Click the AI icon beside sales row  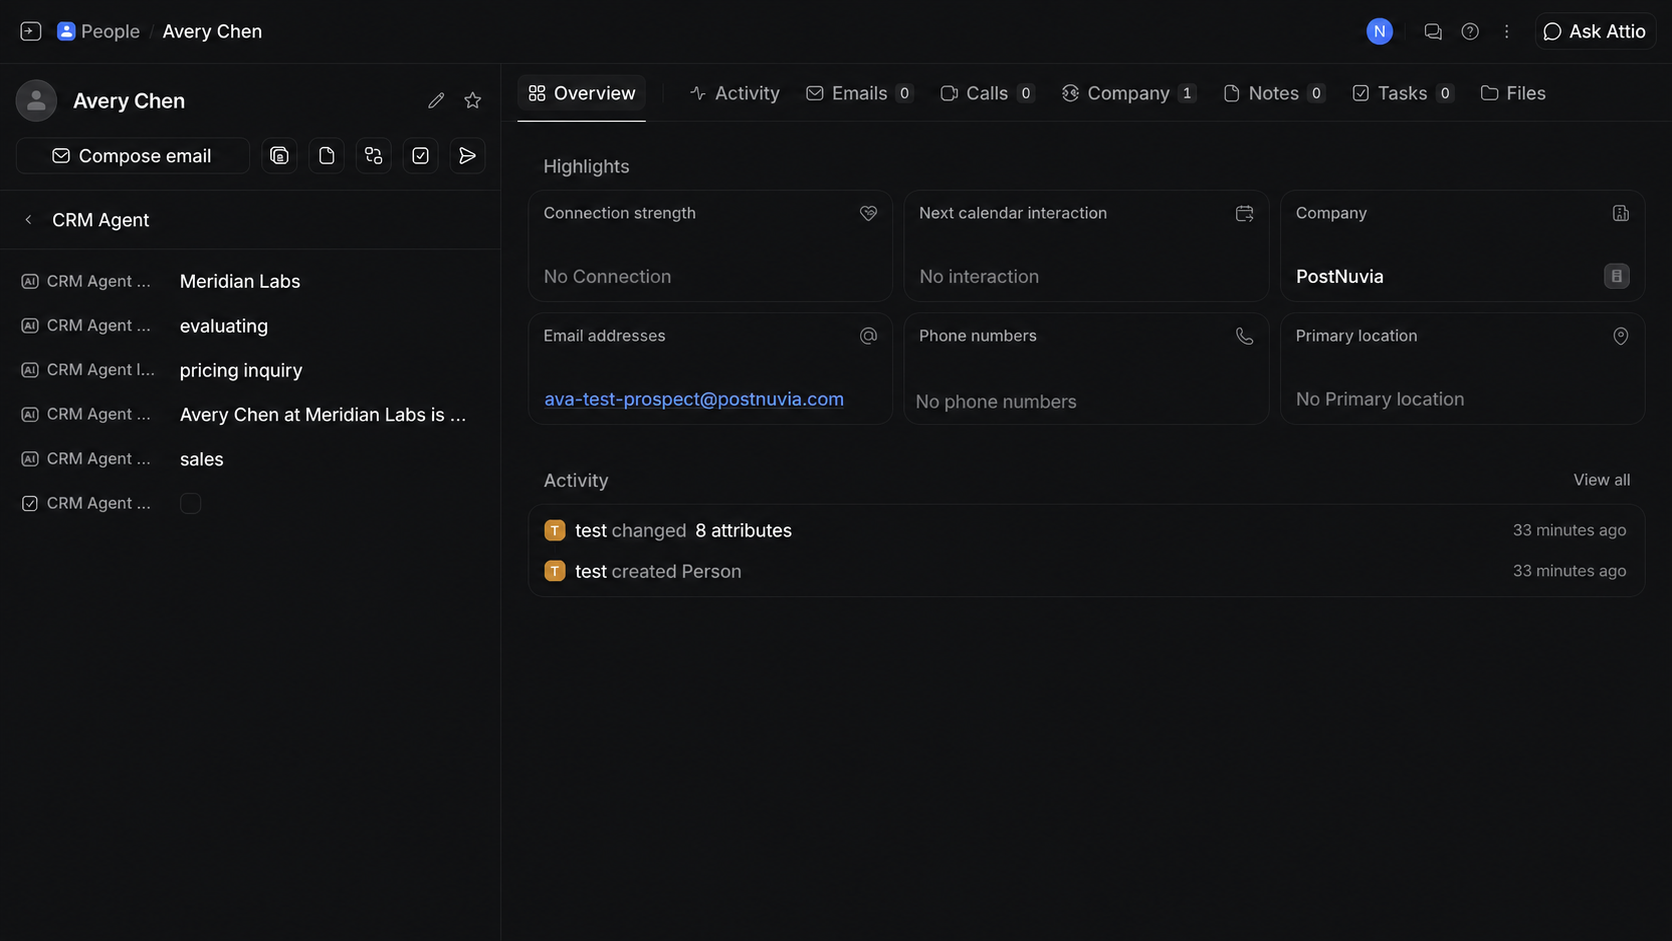coord(30,458)
